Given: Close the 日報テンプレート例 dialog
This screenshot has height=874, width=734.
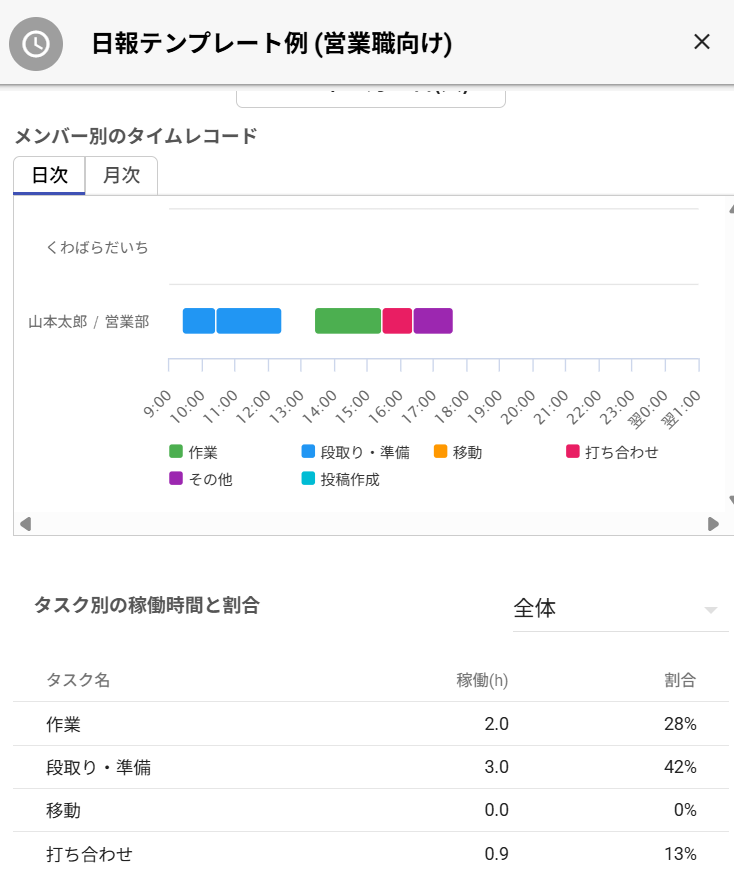Looking at the screenshot, I should click(702, 42).
